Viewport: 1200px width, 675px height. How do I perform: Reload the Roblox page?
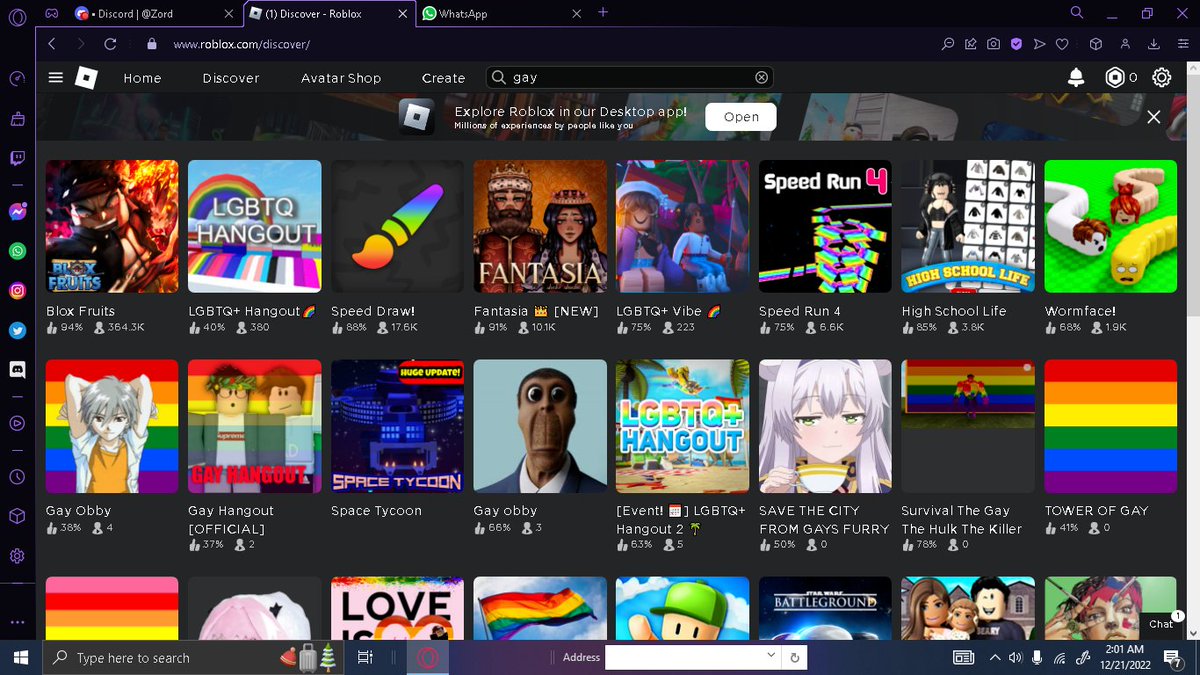point(110,44)
